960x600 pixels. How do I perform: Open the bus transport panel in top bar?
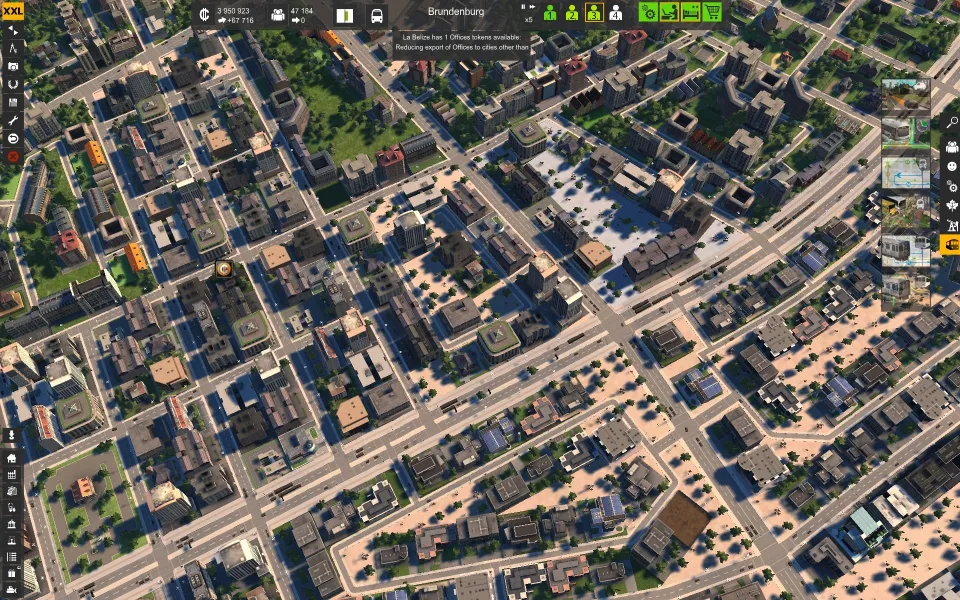point(377,15)
